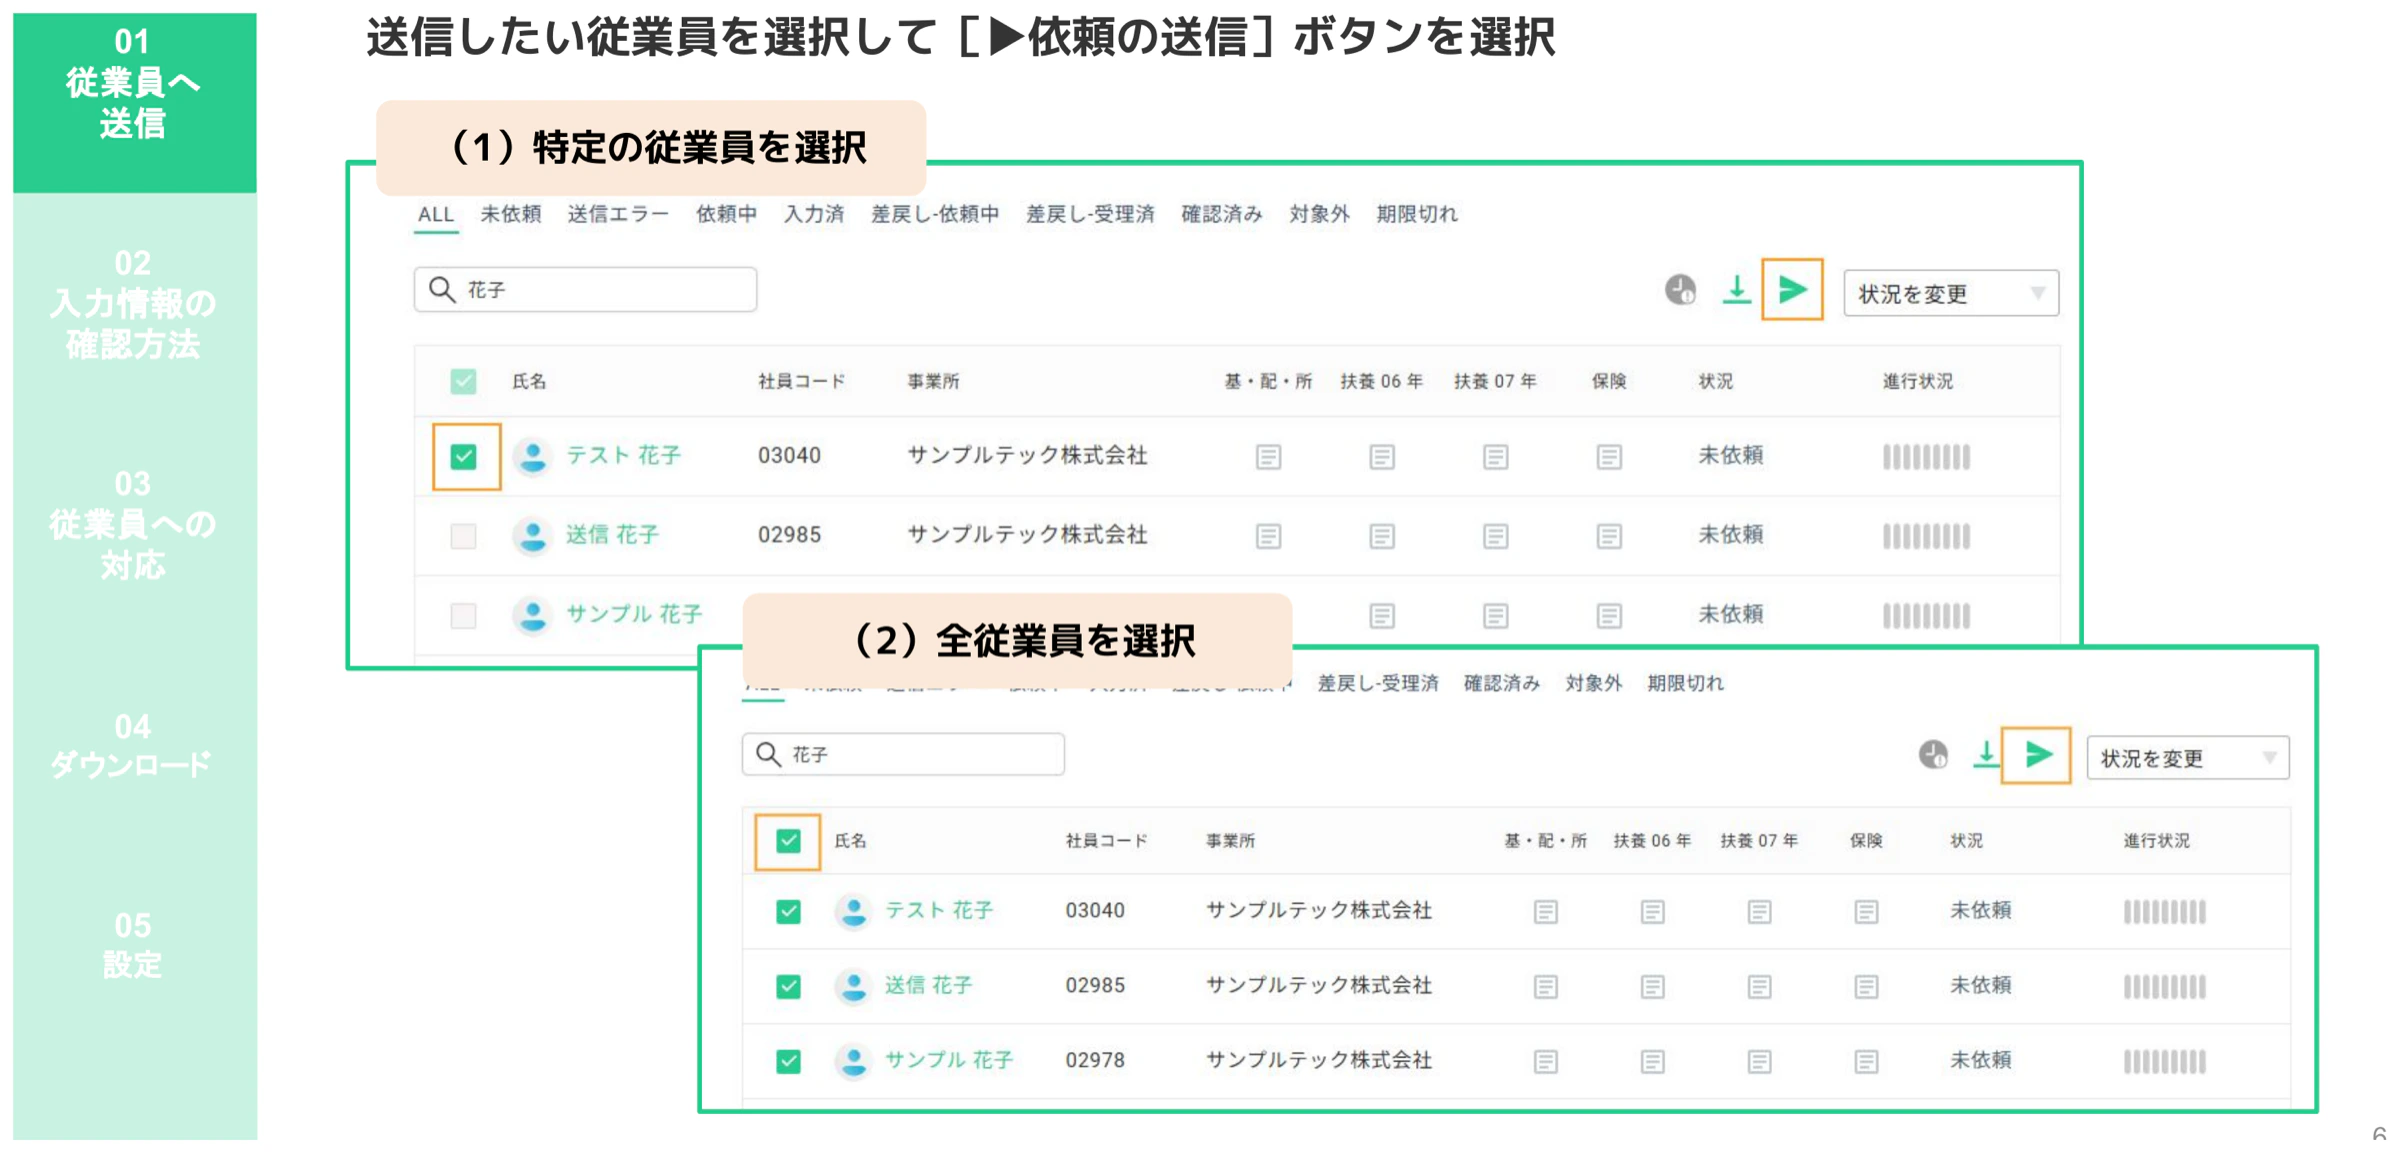The image size is (2400, 1153).
Task: Click the progress bar for テスト 花子 in upper panel
Action: [1926, 457]
